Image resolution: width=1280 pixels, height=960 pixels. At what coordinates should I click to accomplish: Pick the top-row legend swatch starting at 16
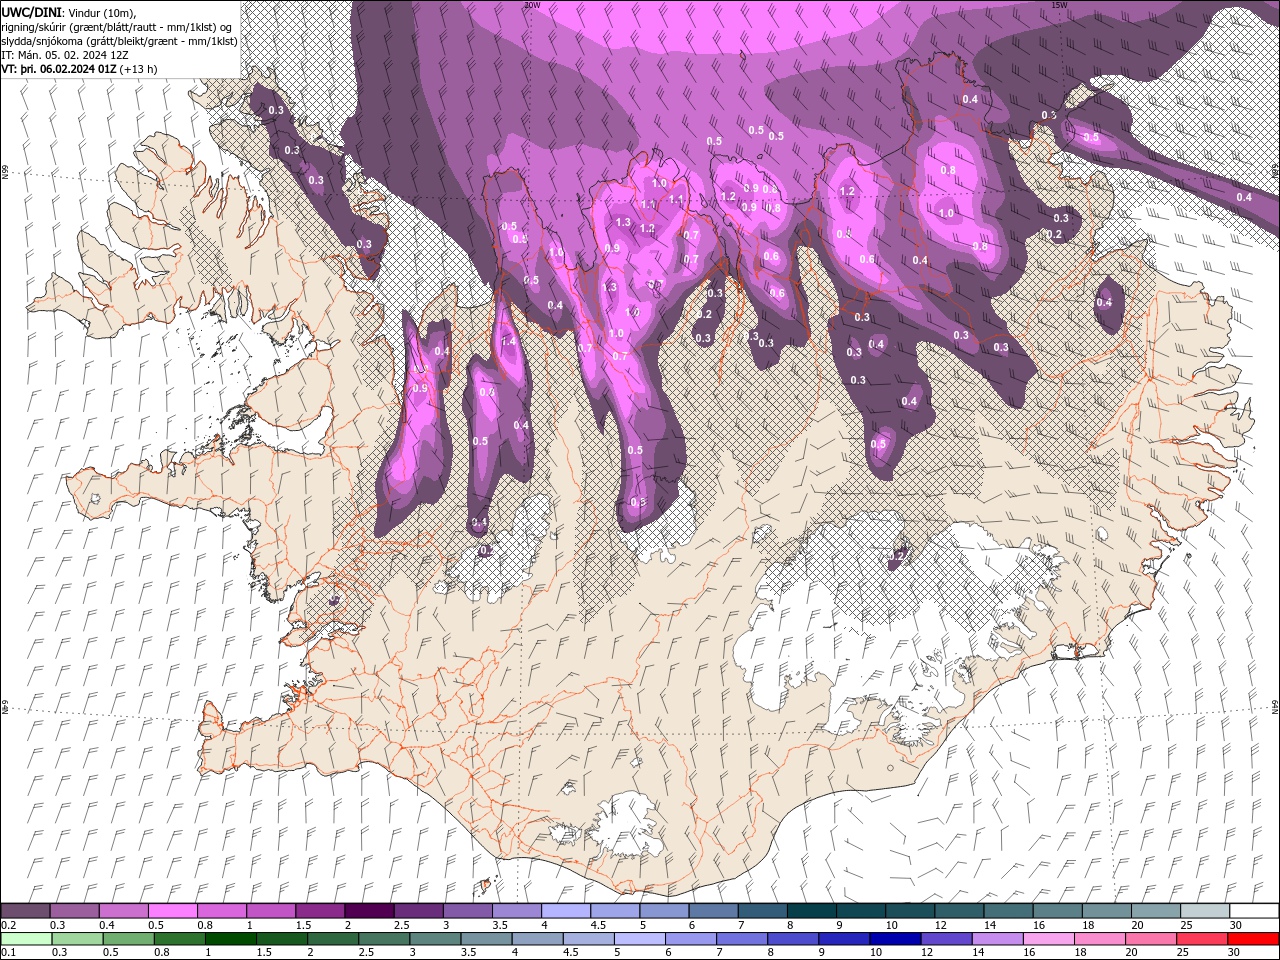pos(1057,911)
